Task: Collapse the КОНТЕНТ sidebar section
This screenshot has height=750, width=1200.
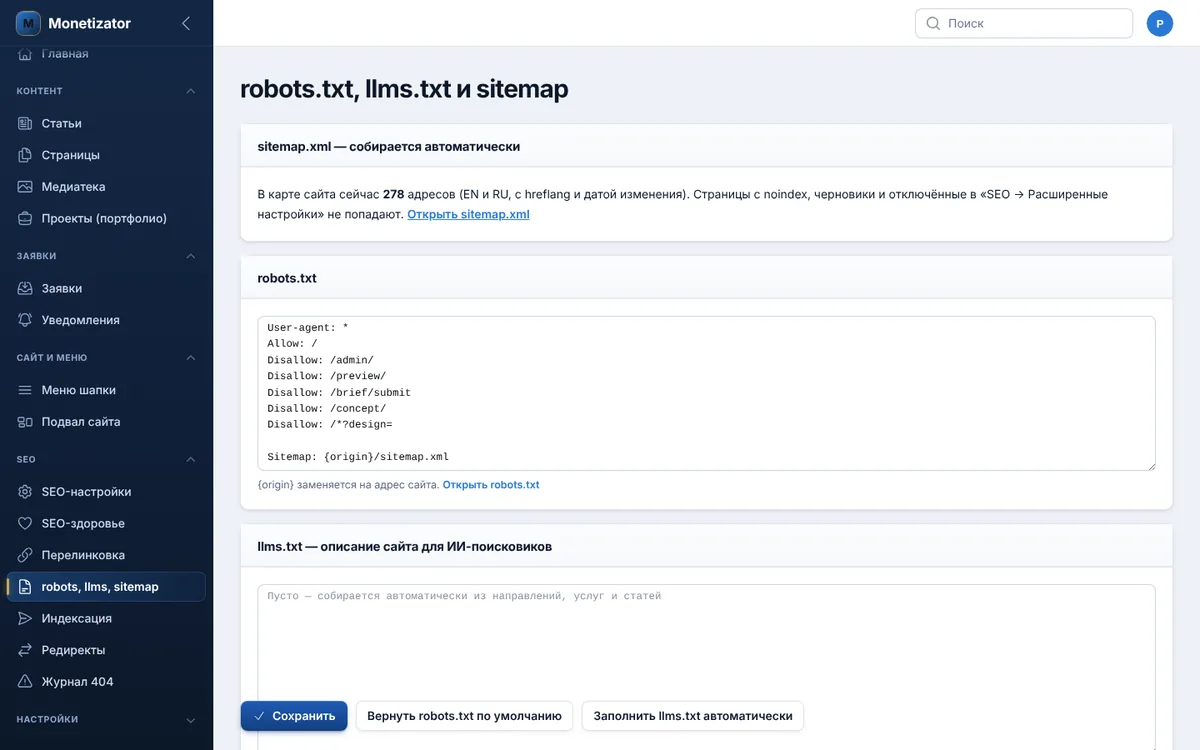Action: [x=191, y=91]
